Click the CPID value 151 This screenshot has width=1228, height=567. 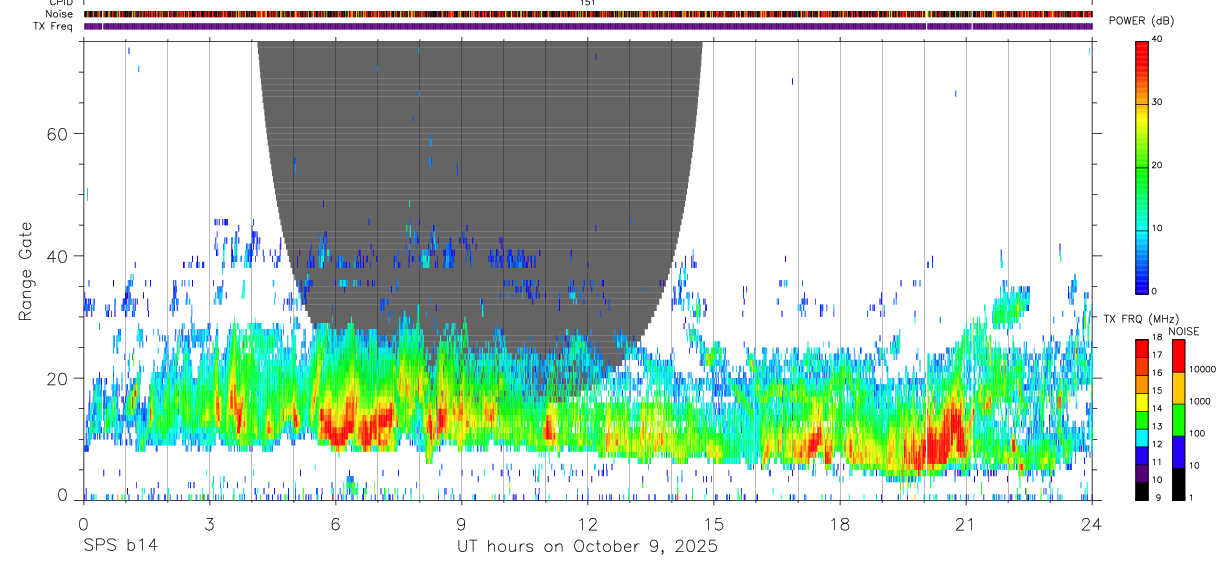coord(587,3)
